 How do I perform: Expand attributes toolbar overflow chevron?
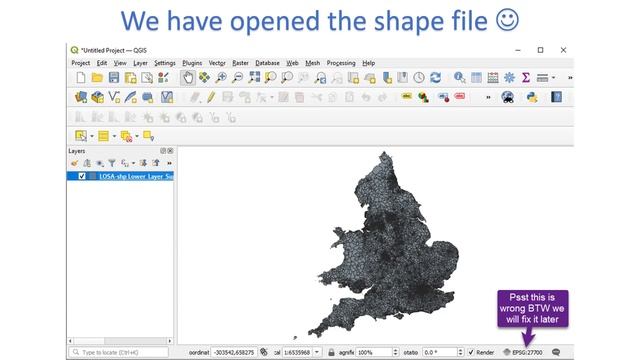click(x=570, y=78)
